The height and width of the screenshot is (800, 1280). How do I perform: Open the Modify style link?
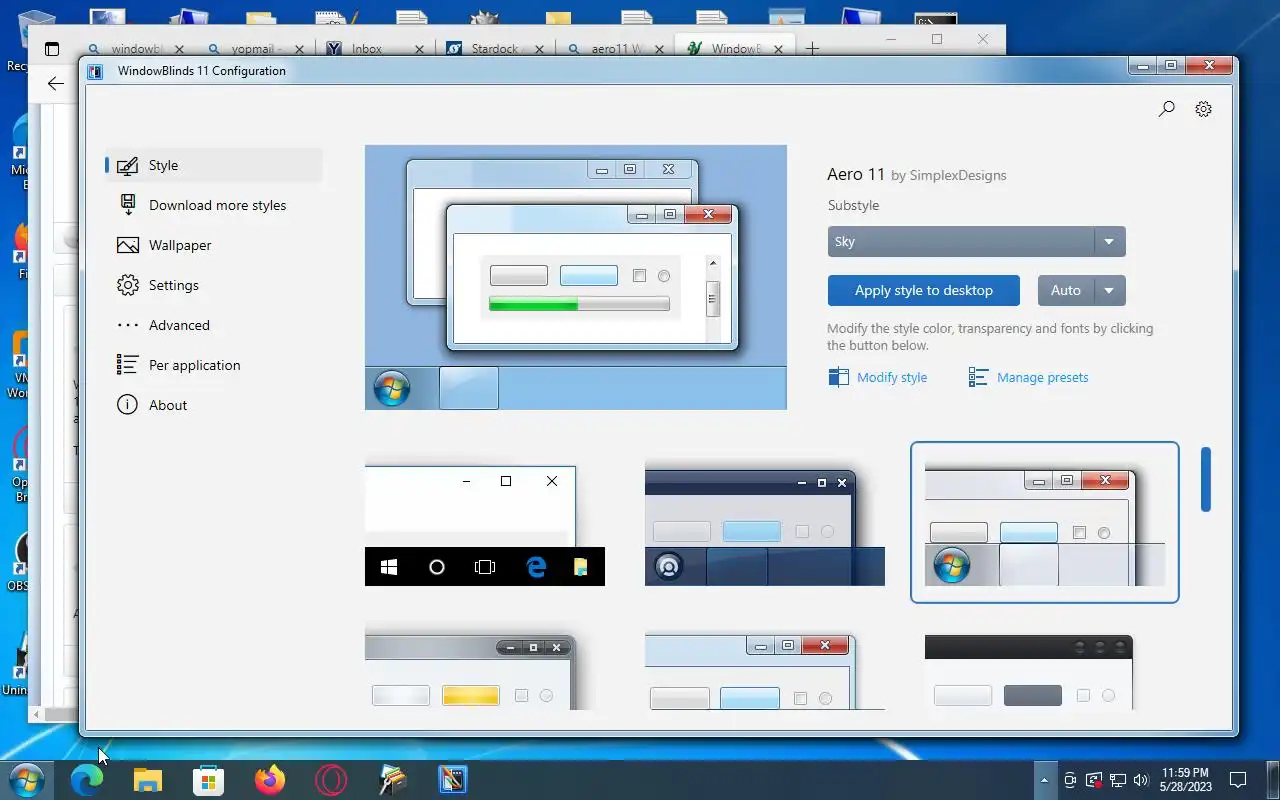tap(892, 377)
